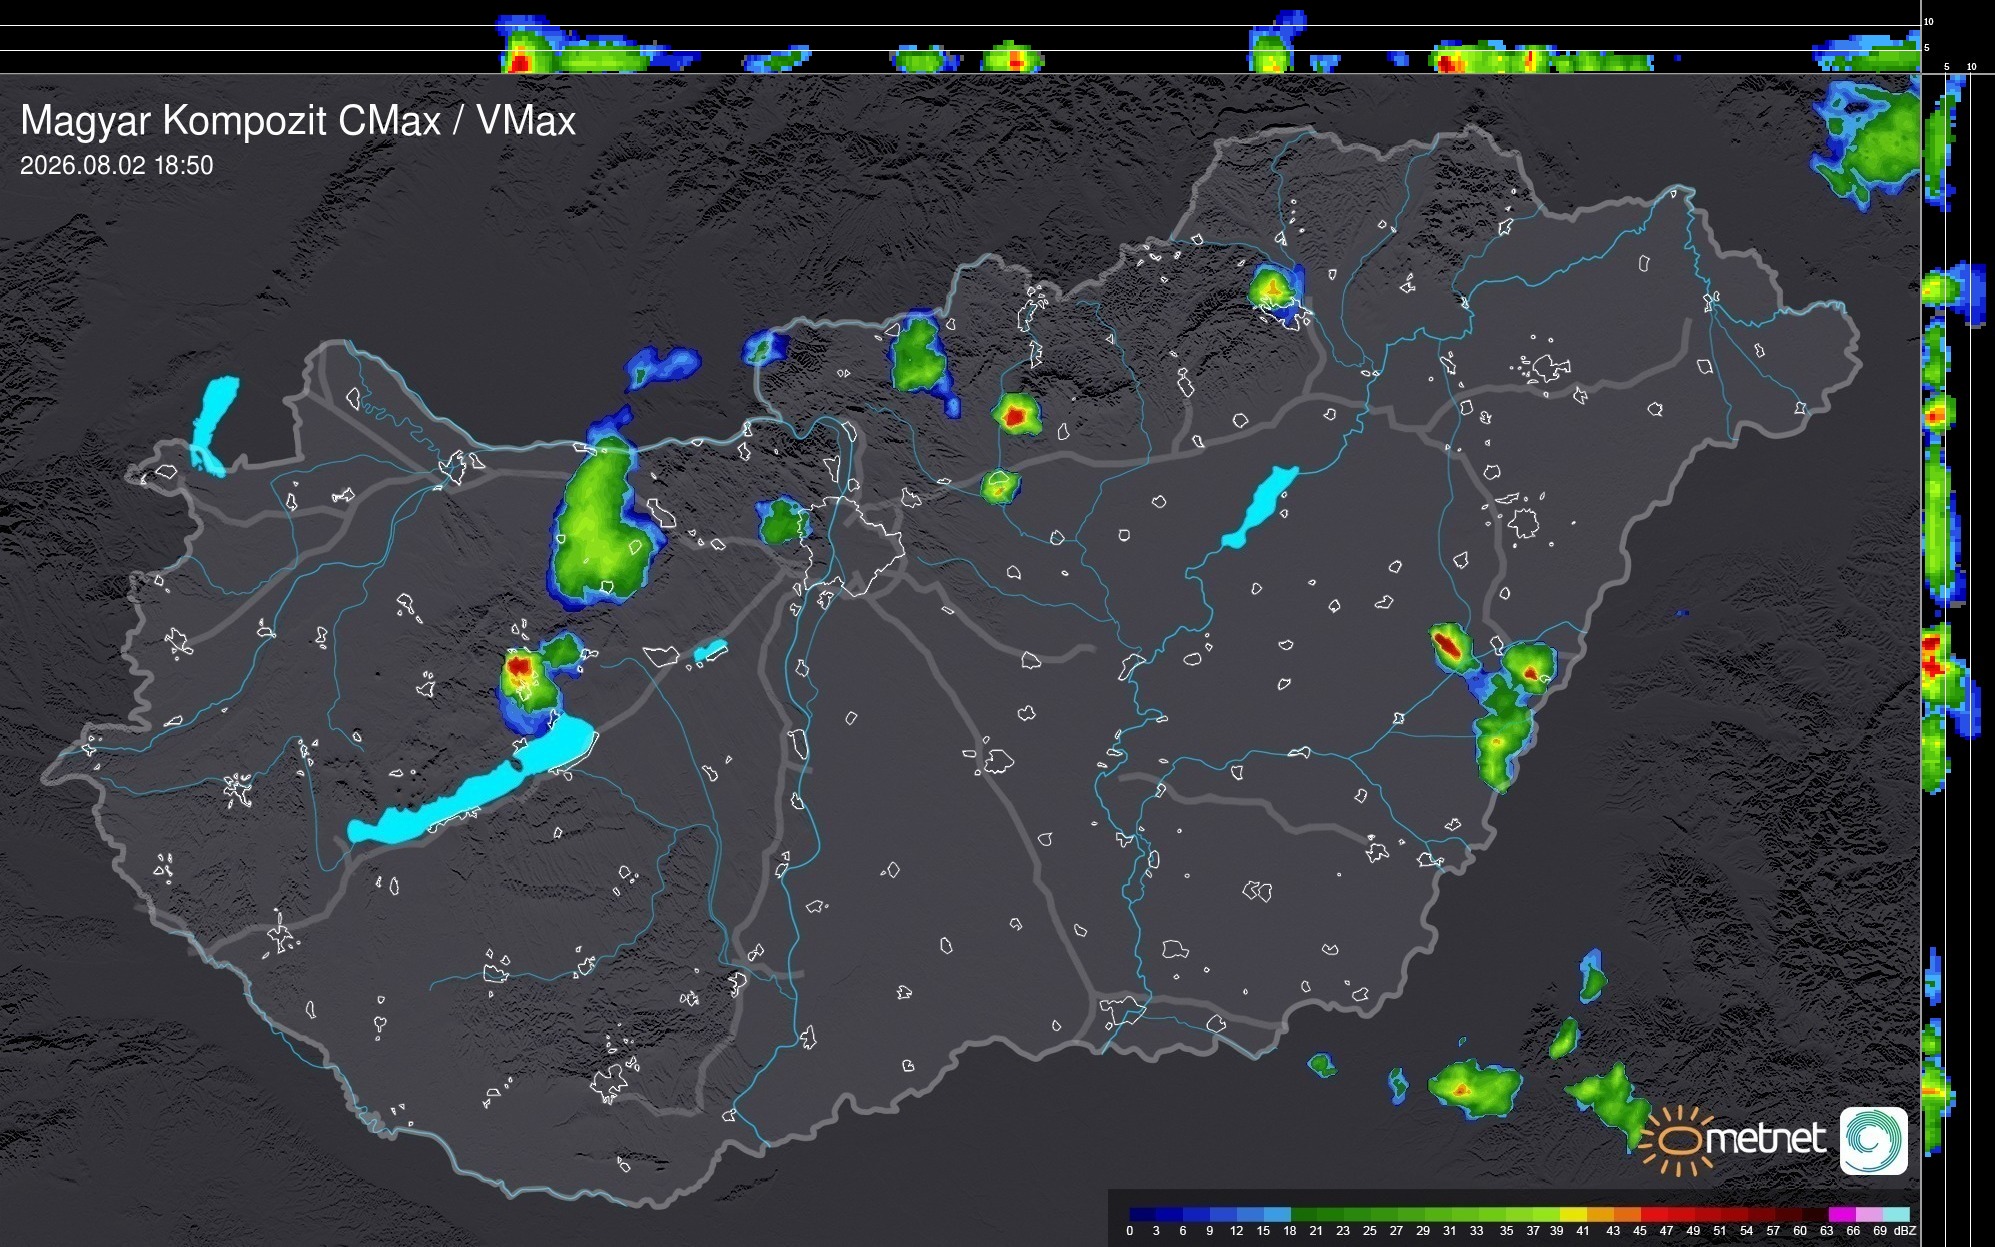Click the '39' legend value

point(1557,1231)
